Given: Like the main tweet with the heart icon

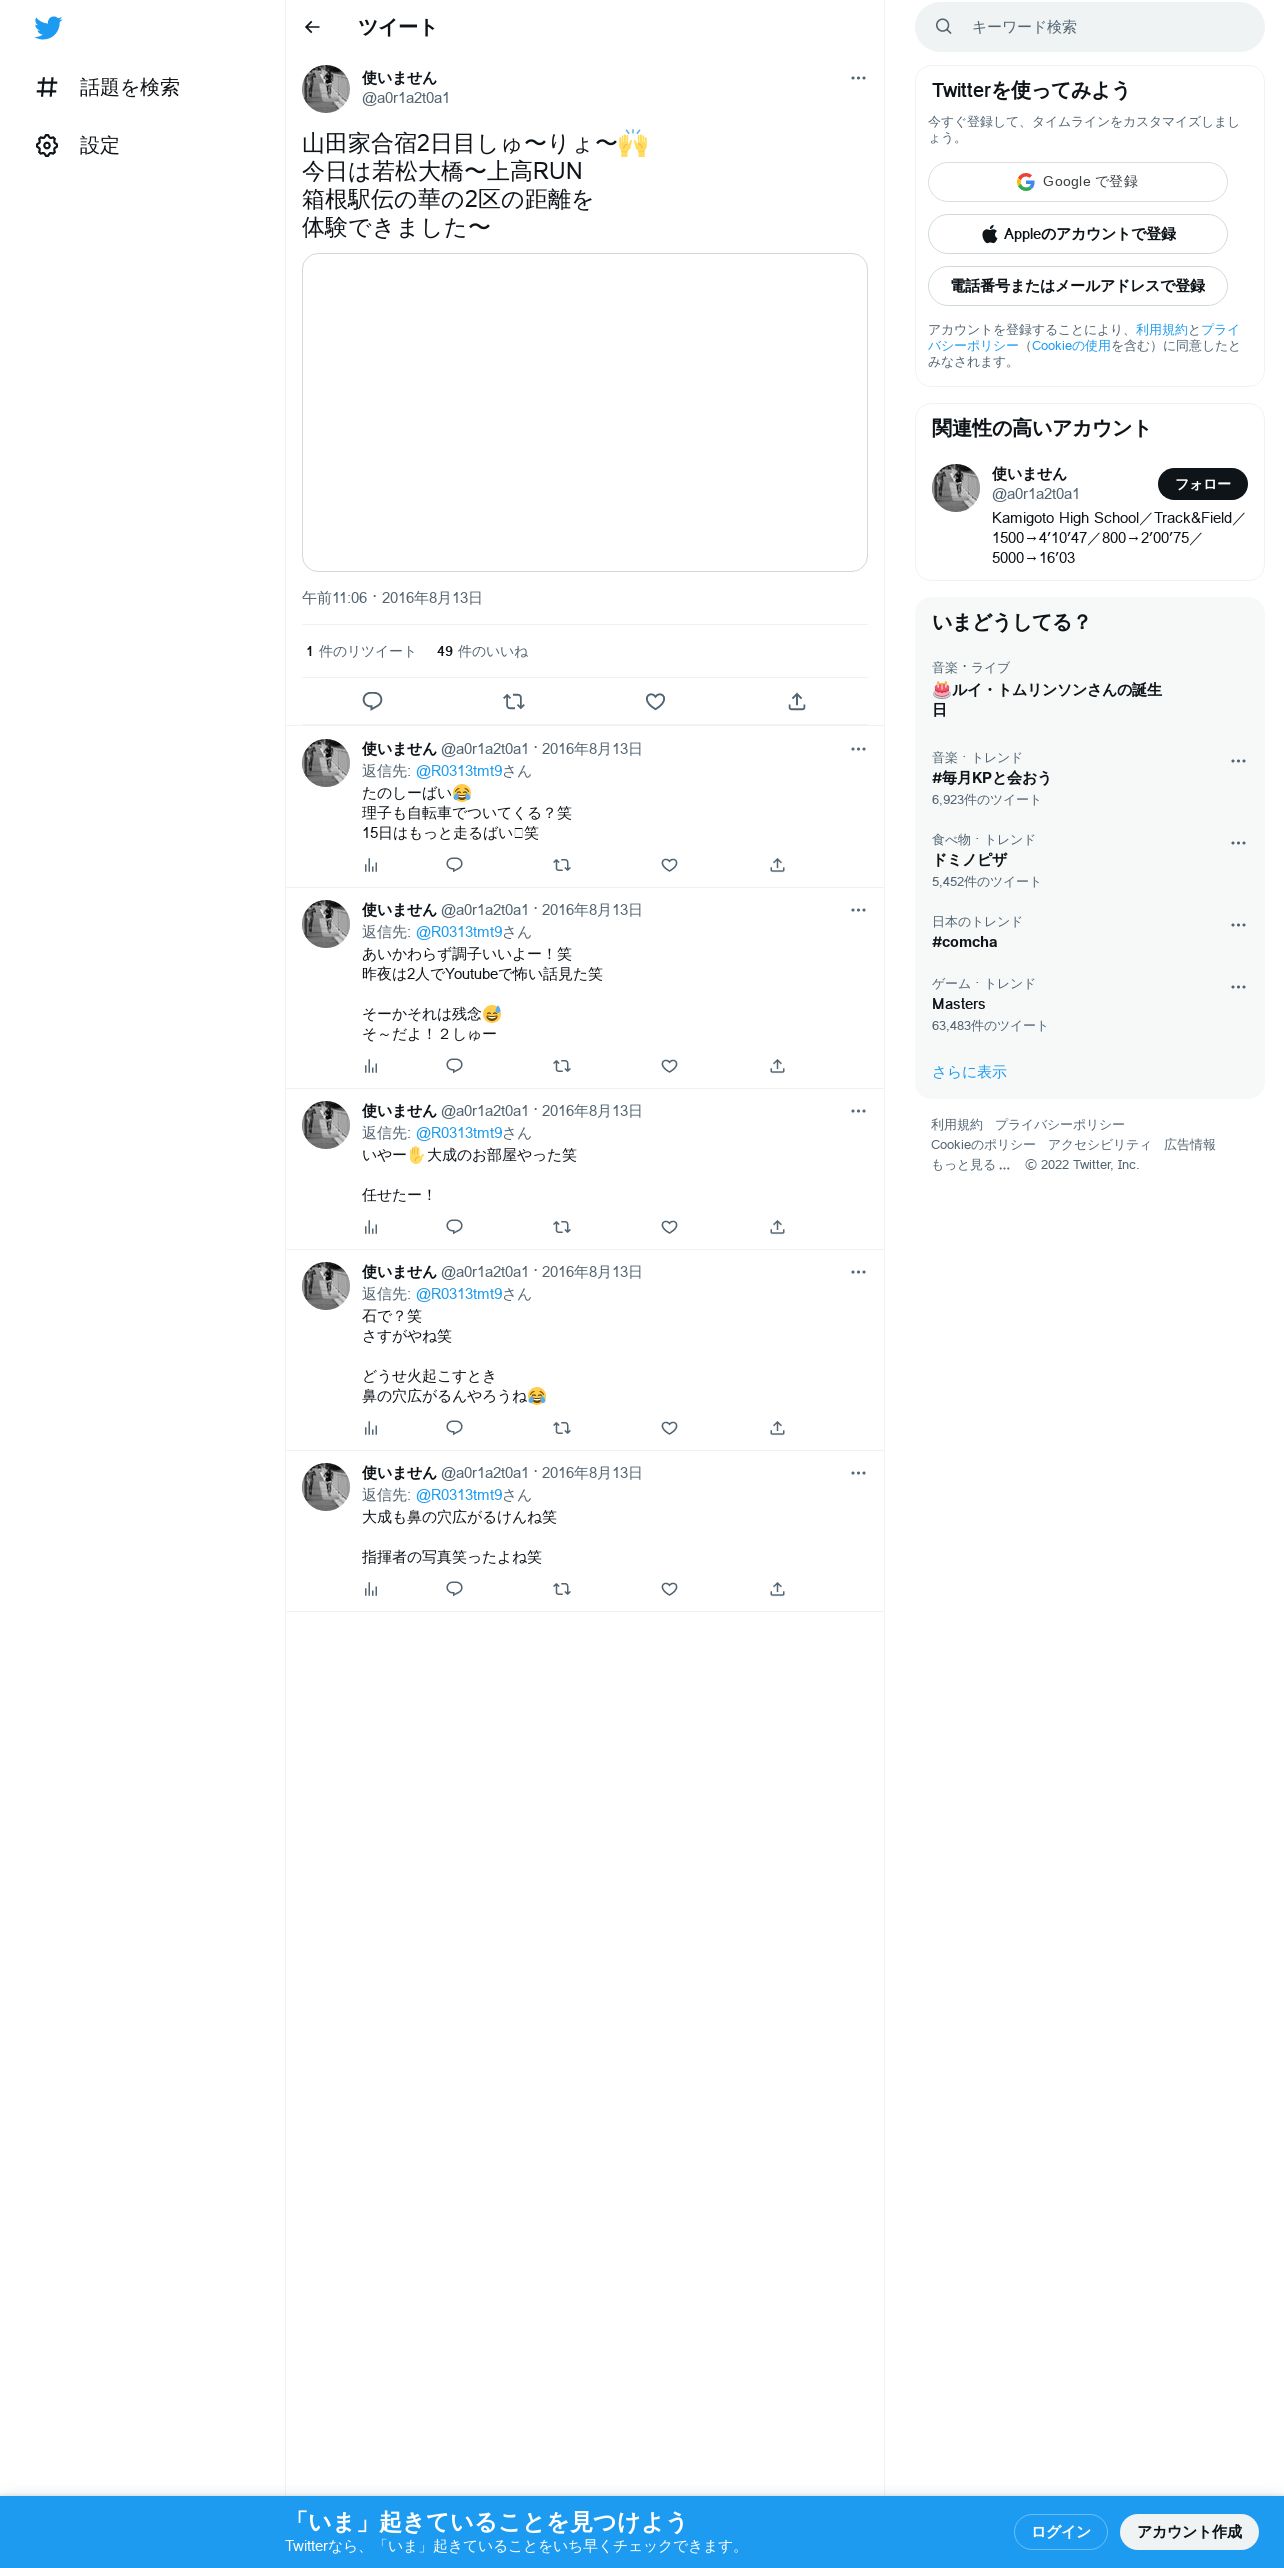Looking at the screenshot, I should 656,702.
